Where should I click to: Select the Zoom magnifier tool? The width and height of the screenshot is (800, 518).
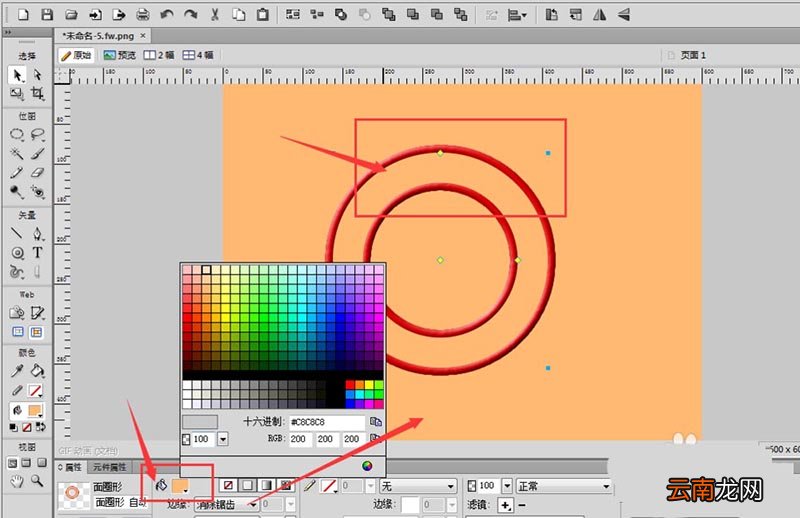click(x=37, y=481)
